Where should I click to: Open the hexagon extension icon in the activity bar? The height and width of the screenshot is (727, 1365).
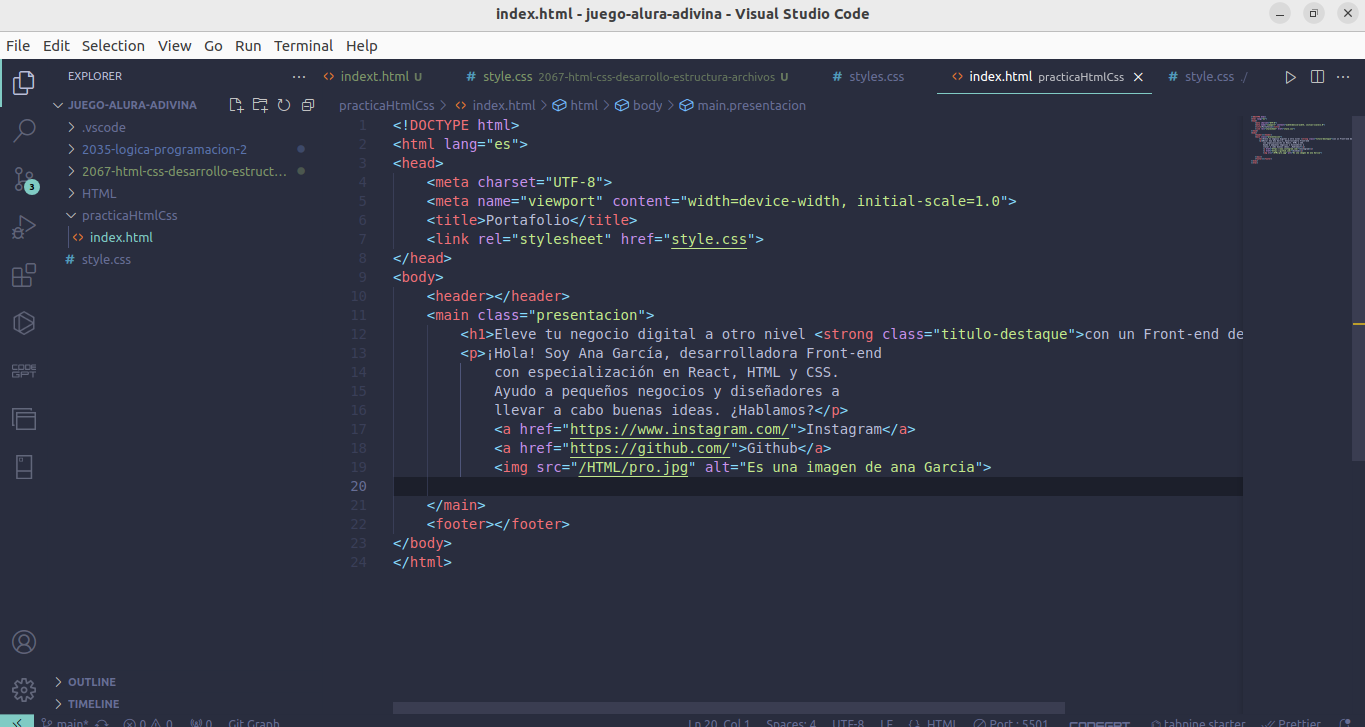[x=24, y=323]
